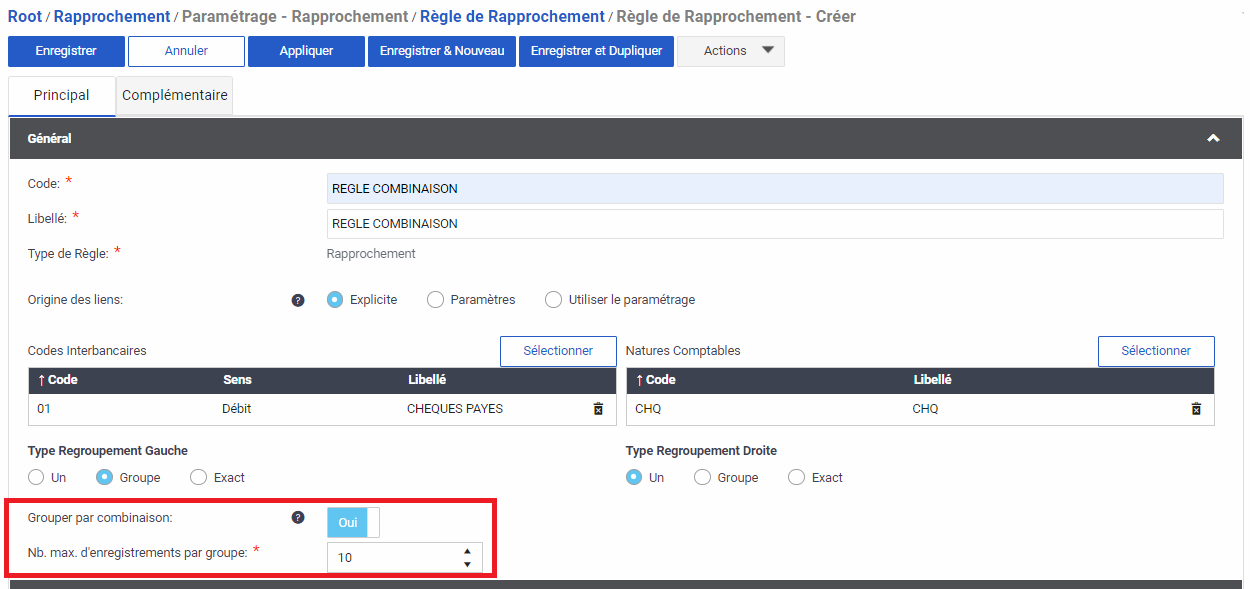Open the Principal tab
Screen dimensions: 1250x589
(x=62, y=96)
